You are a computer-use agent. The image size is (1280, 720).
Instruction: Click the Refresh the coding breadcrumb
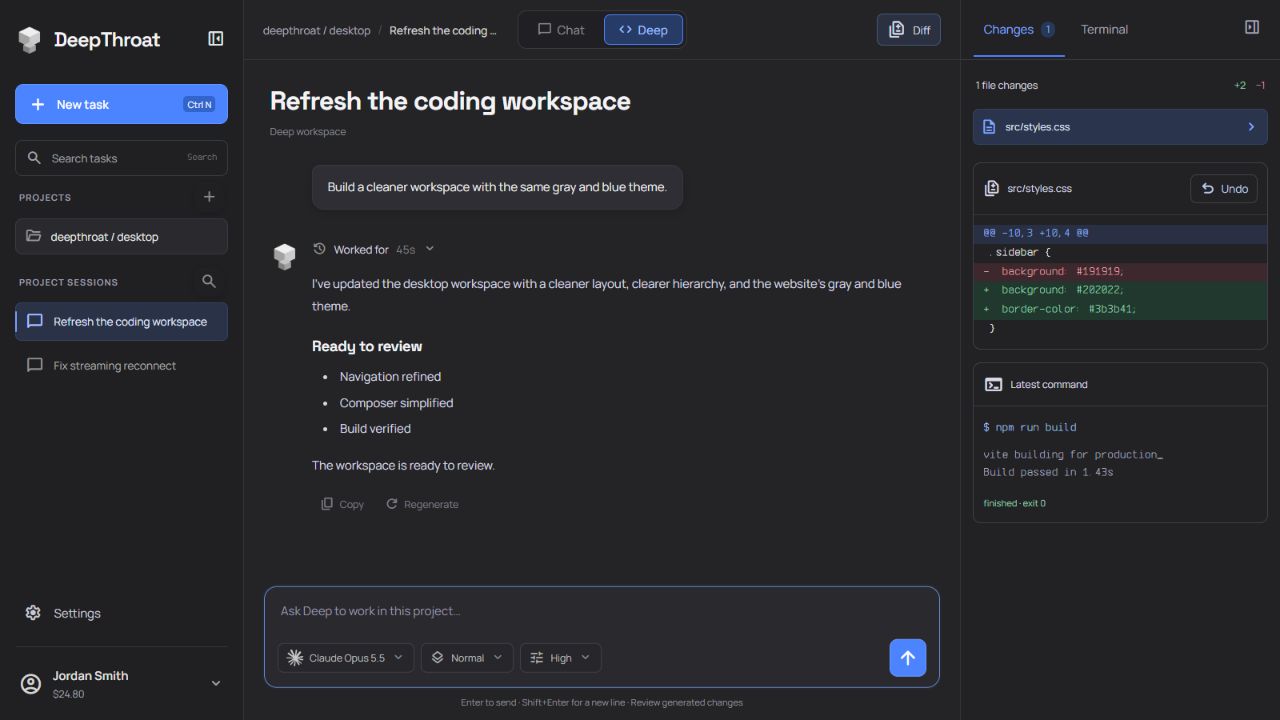(x=443, y=30)
